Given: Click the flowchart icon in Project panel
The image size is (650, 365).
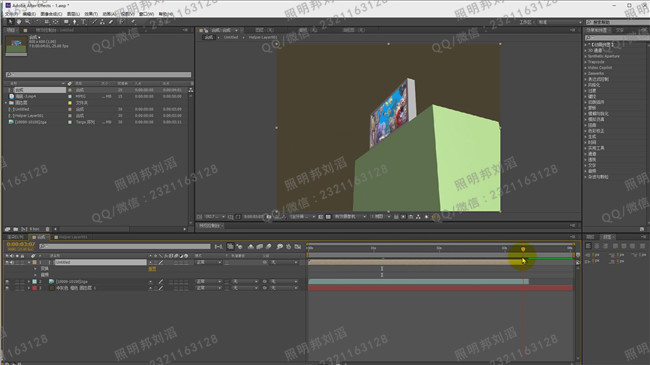Looking at the screenshot, I should tap(191, 90).
